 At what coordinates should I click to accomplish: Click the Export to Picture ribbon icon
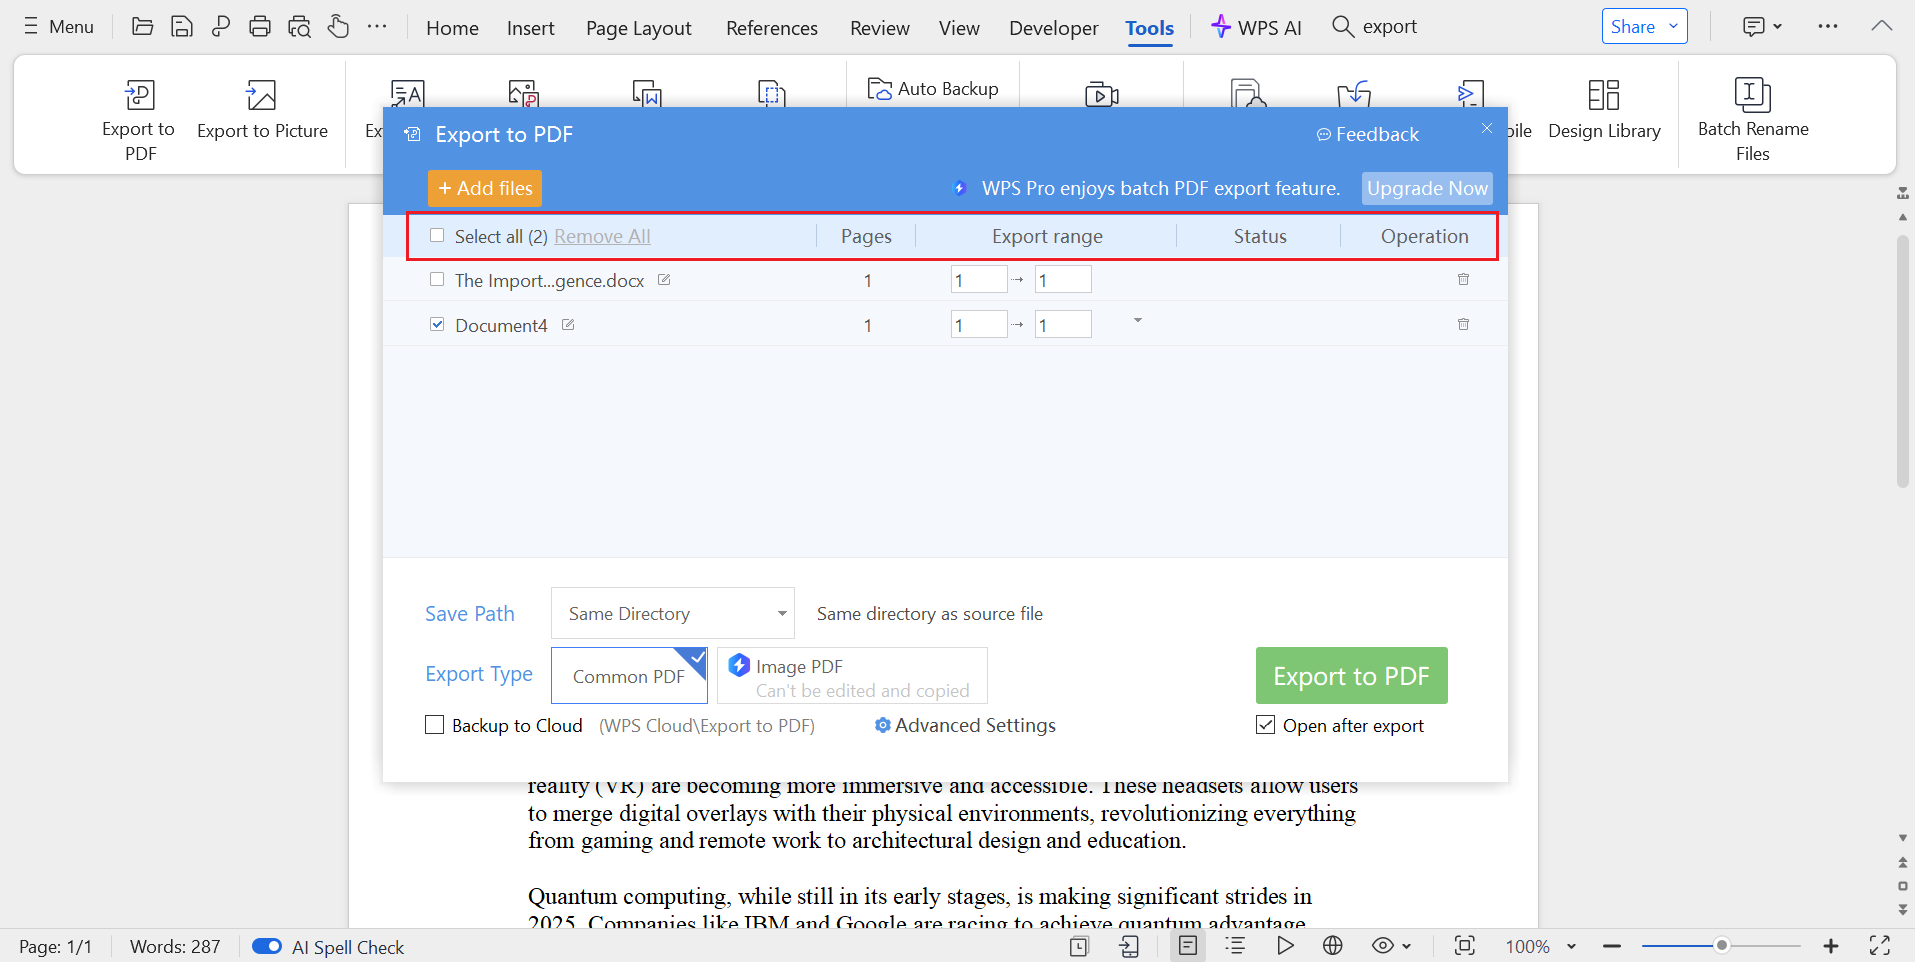tap(261, 95)
